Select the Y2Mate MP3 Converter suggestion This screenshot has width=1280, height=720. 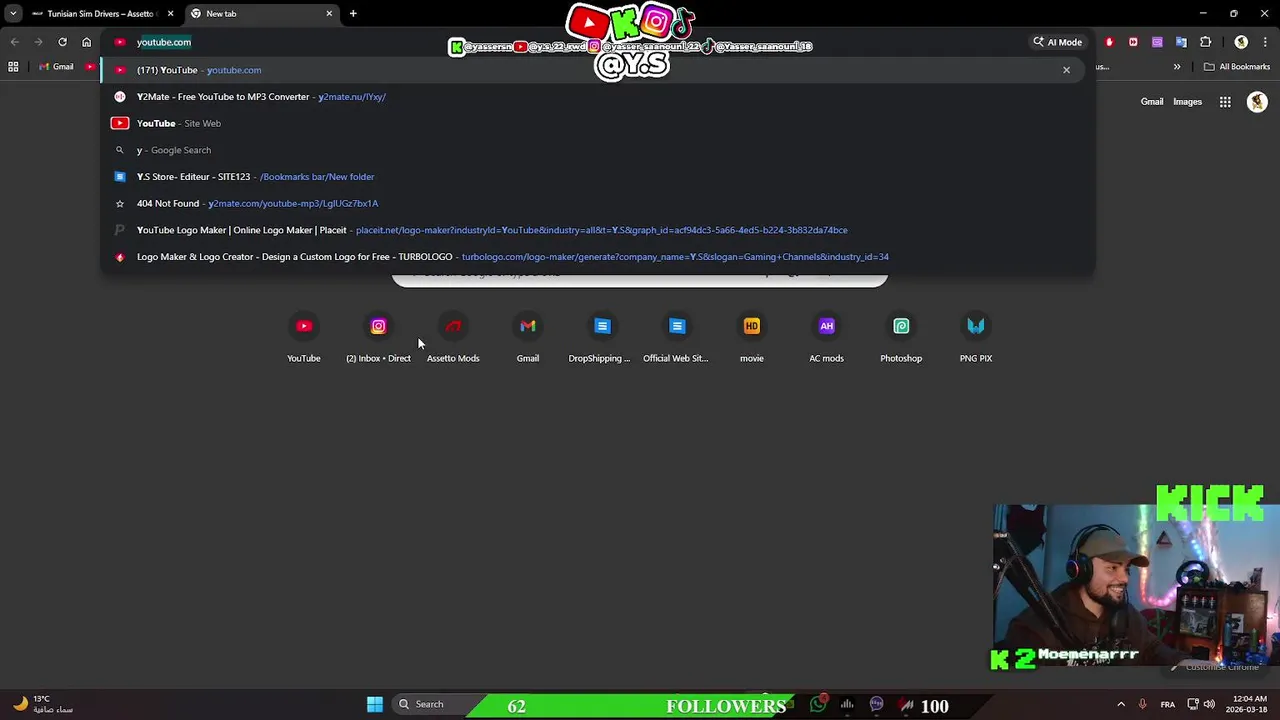click(597, 97)
